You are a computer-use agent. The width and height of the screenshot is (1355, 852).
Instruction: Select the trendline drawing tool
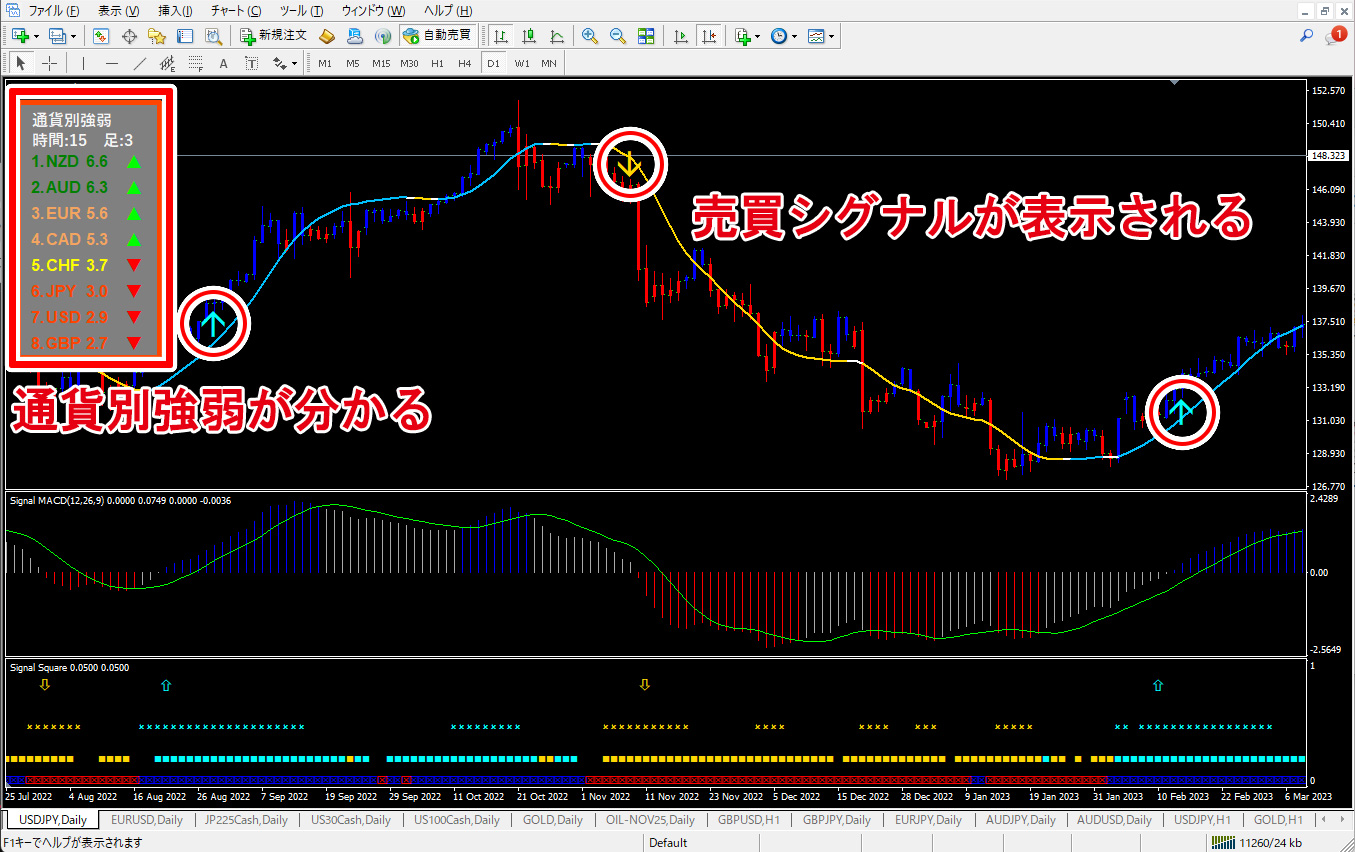140,63
